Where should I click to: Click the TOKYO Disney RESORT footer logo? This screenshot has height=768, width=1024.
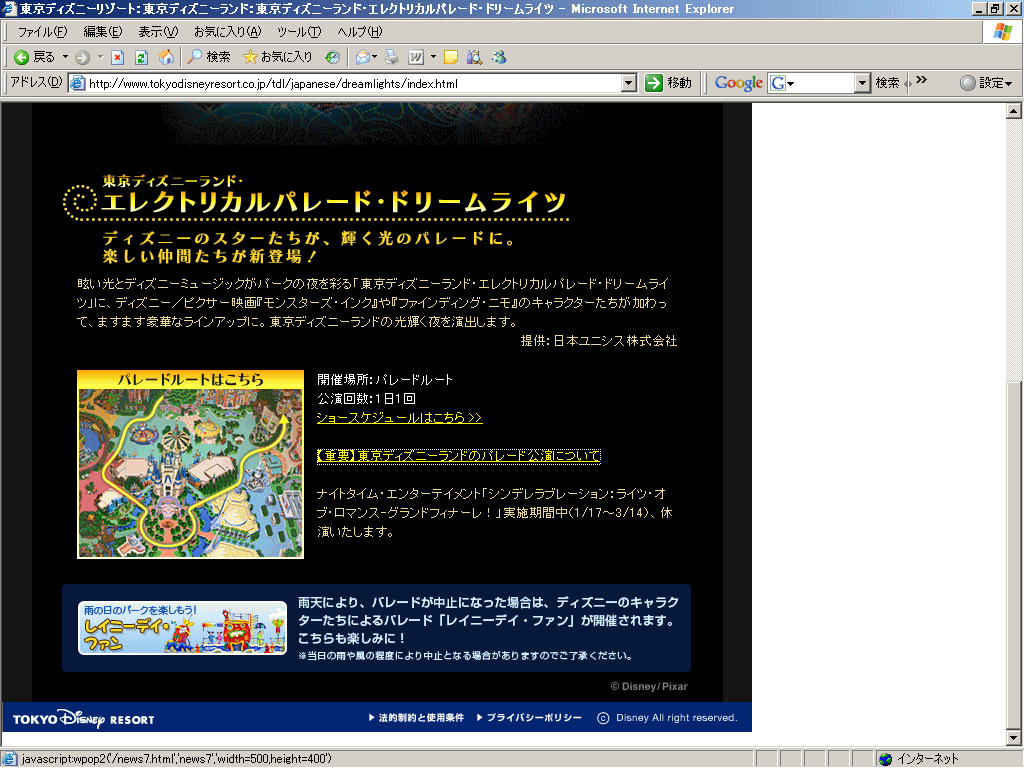[84, 719]
